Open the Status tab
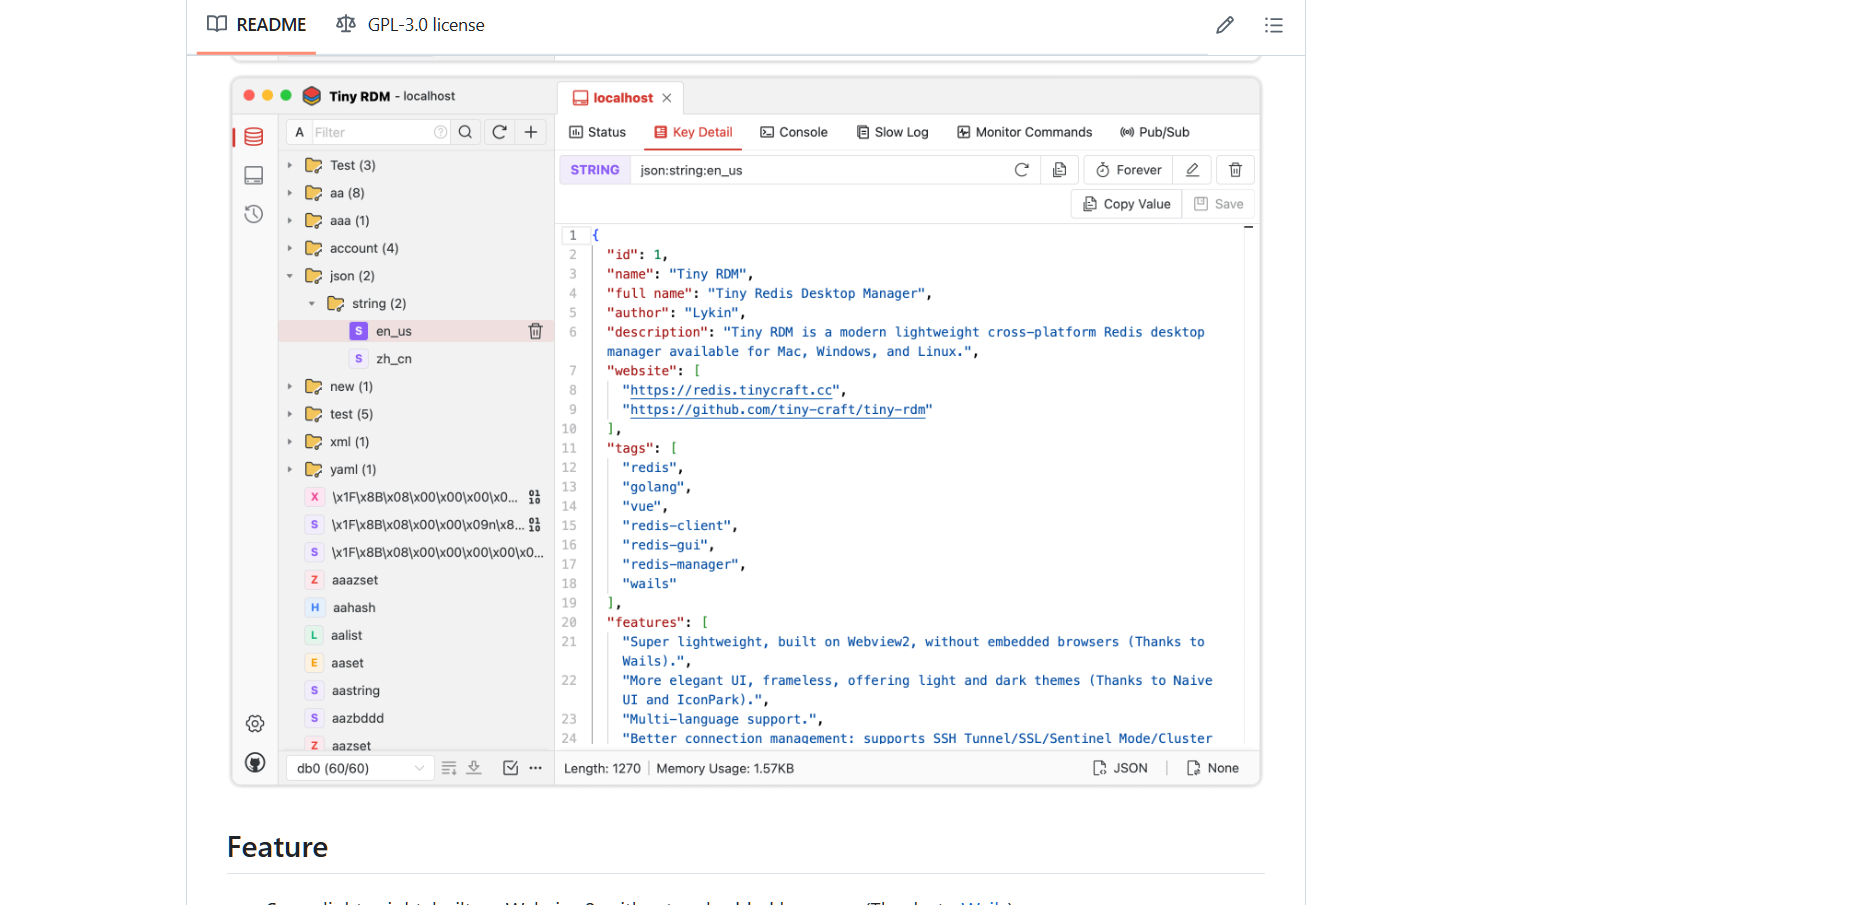Screen dimensions: 1870x905 (597, 132)
